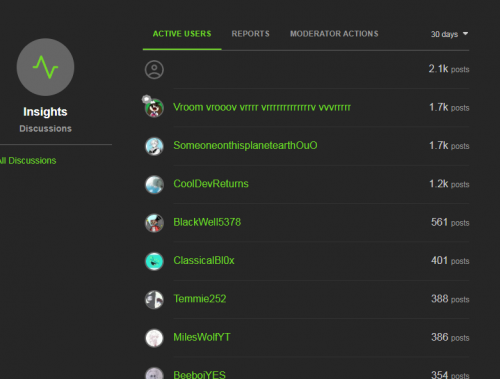Open the anonymous user avatar with 2.1k posts
This screenshot has width=500, height=379.
(x=154, y=70)
